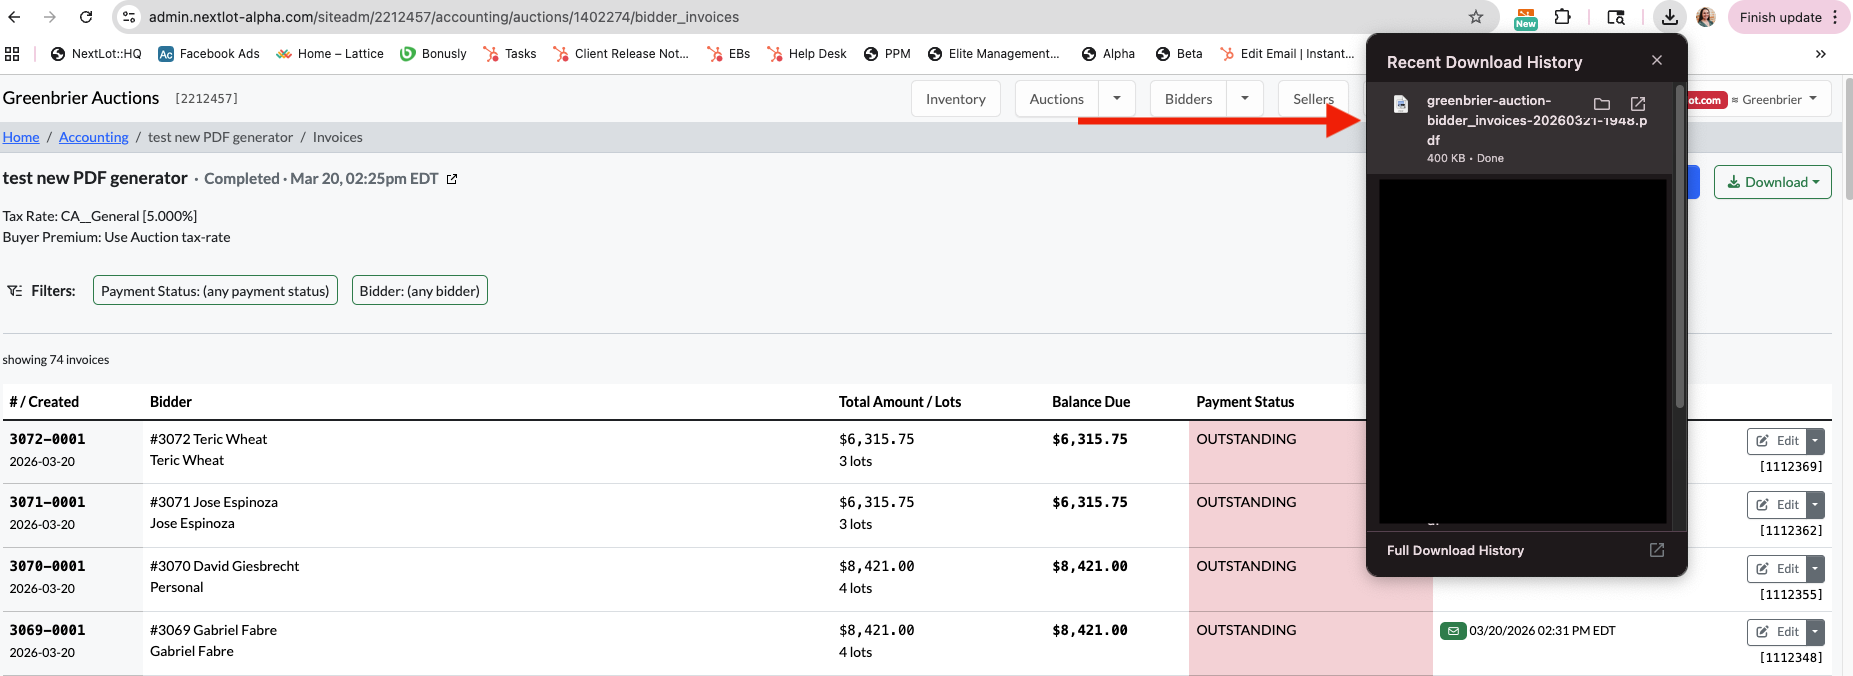The width and height of the screenshot is (1853, 676).
Task: Change the Bidder filter
Action: (x=420, y=291)
